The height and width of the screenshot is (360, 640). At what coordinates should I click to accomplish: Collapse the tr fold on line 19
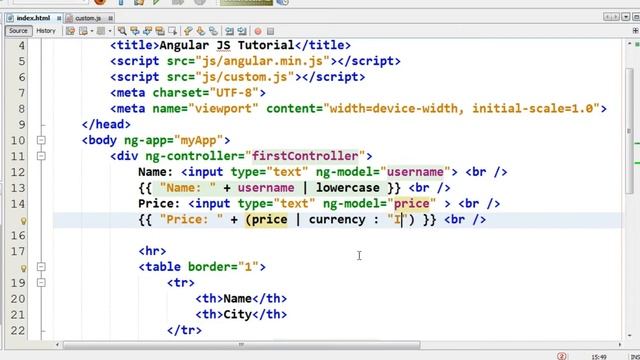click(x=41, y=282)
